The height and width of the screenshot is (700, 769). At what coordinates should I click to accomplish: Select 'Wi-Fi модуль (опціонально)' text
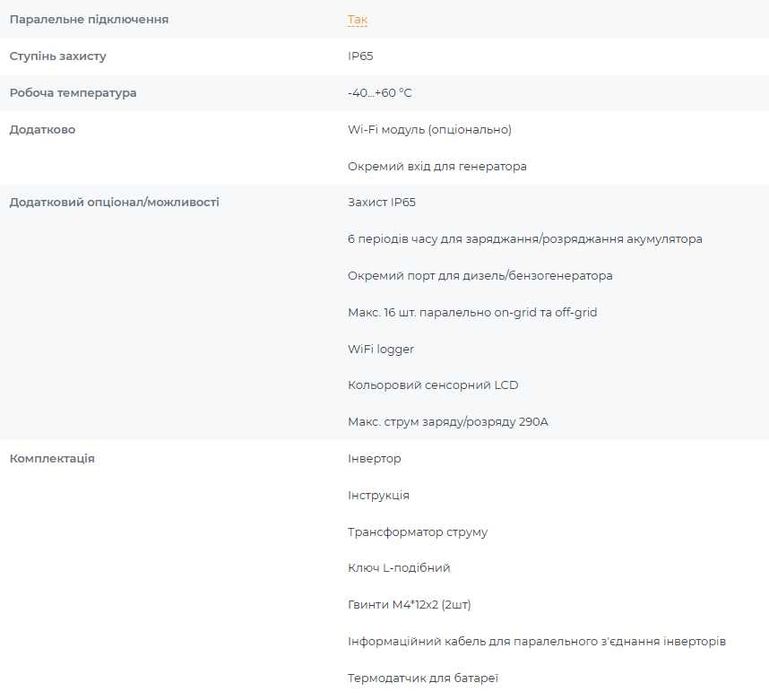[430, 130]
